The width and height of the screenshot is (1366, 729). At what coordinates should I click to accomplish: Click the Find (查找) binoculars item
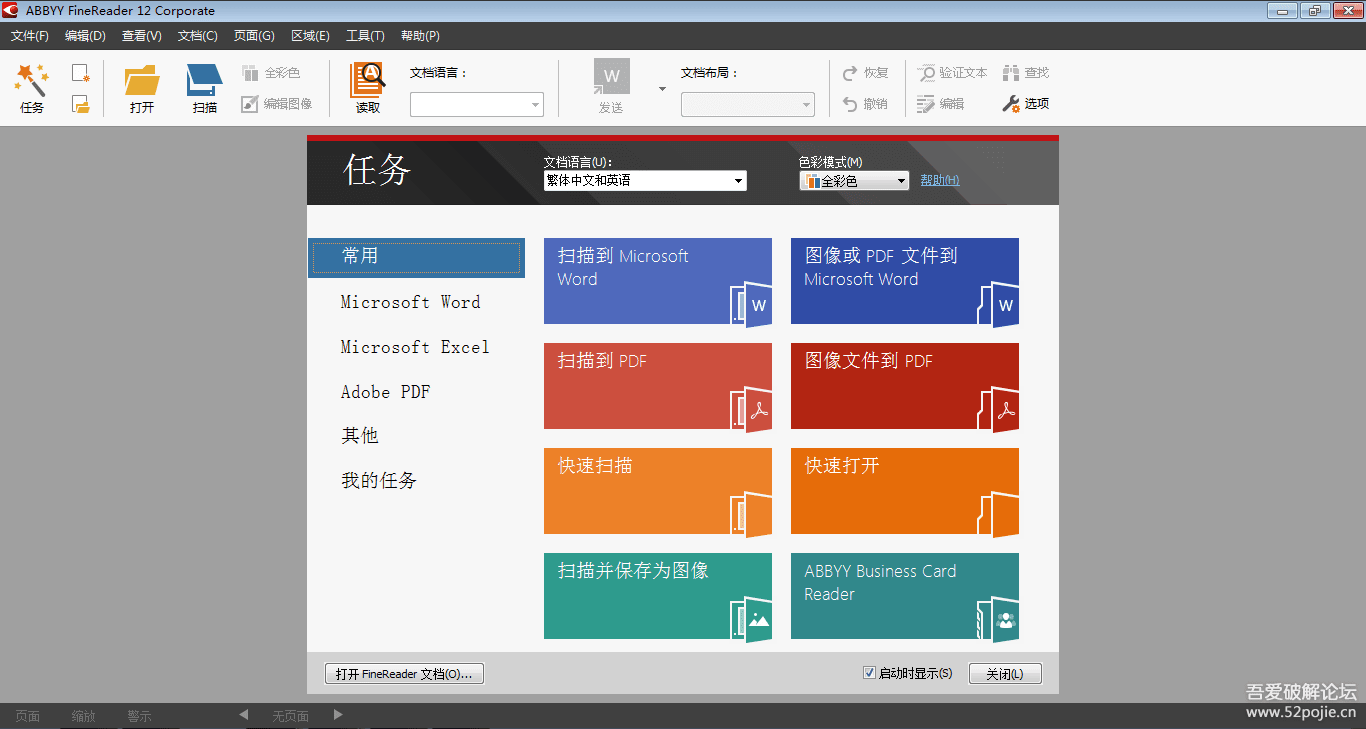(x=1026, y=73)
